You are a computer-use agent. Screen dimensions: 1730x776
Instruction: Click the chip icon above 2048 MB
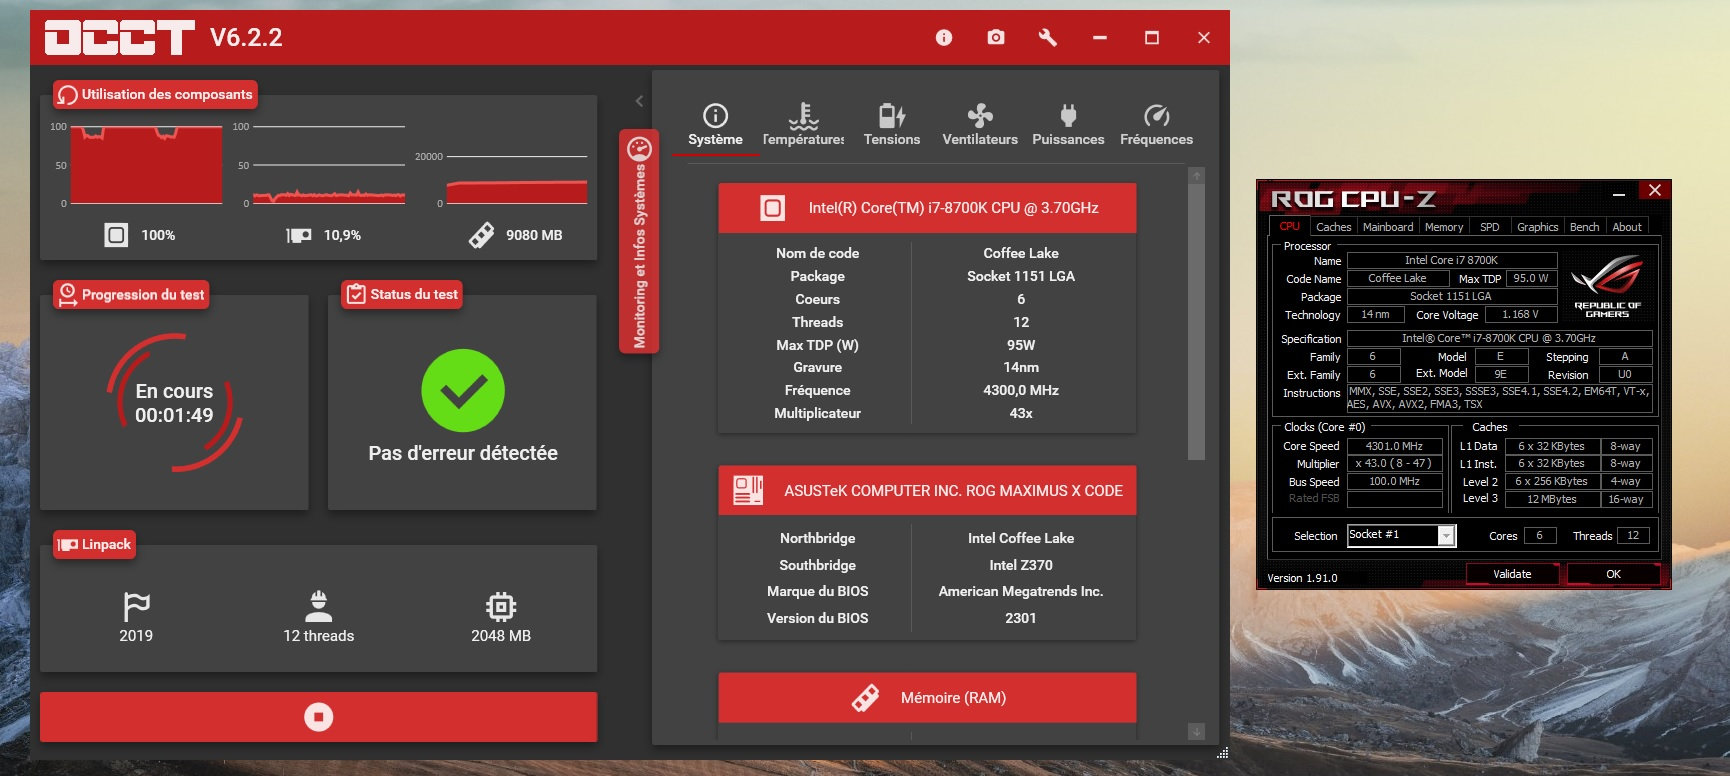pyautogui.click(x=501, y=606)
